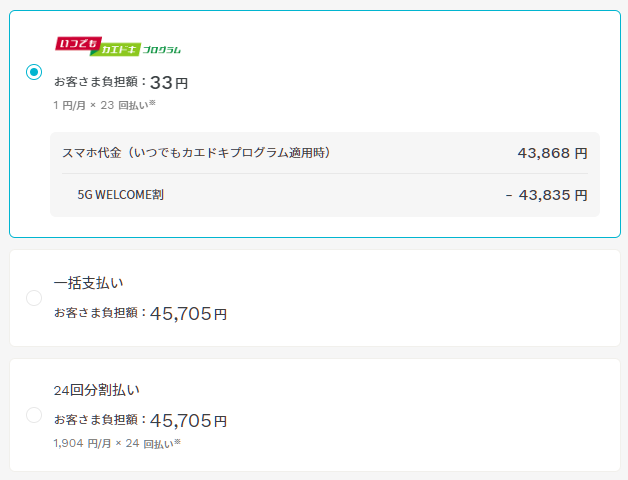Click the ※ mark after 24回払い
Image resolution: width=628 pixels, height=480 pixels.
(177, 442)
